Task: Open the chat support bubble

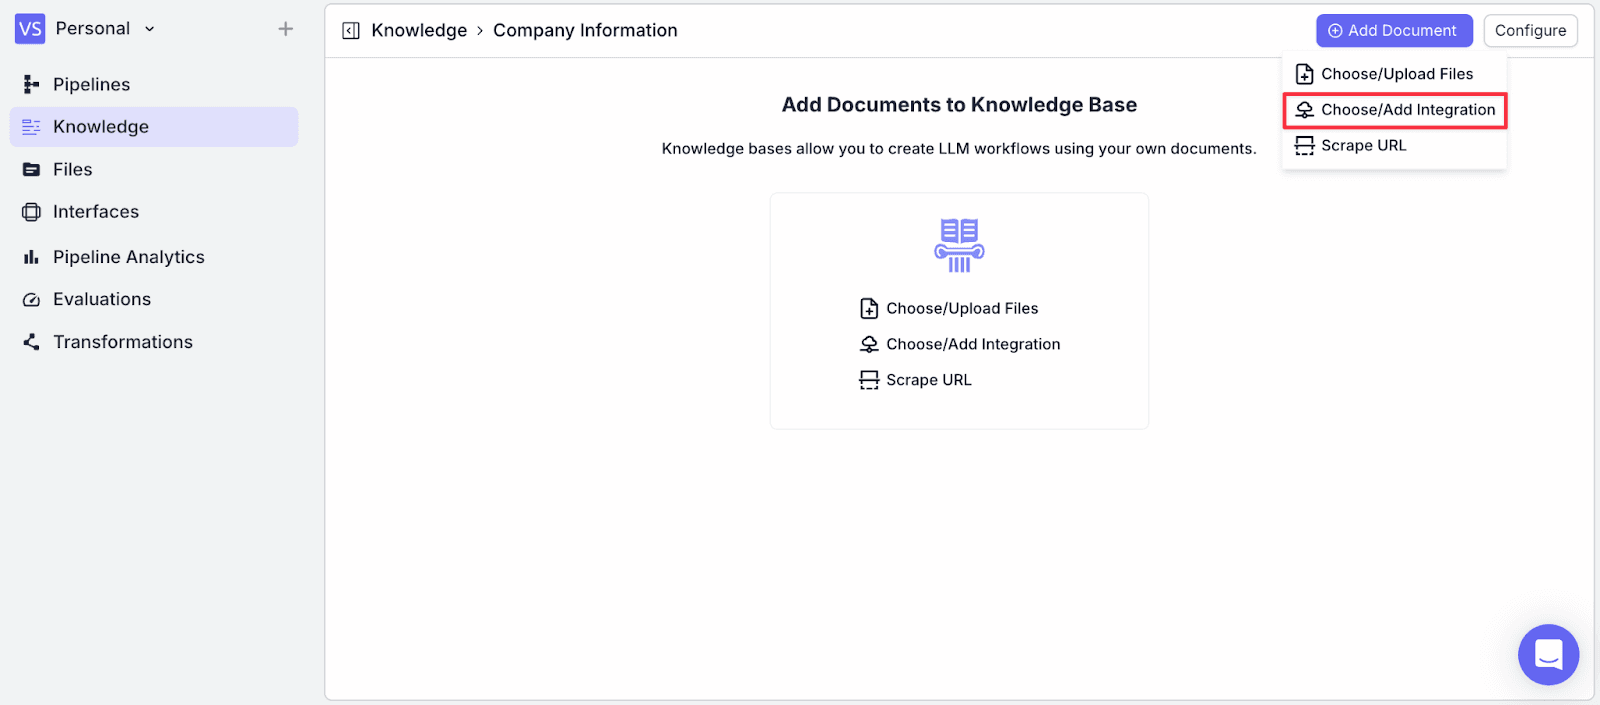Action: (x=1548, y=654)
